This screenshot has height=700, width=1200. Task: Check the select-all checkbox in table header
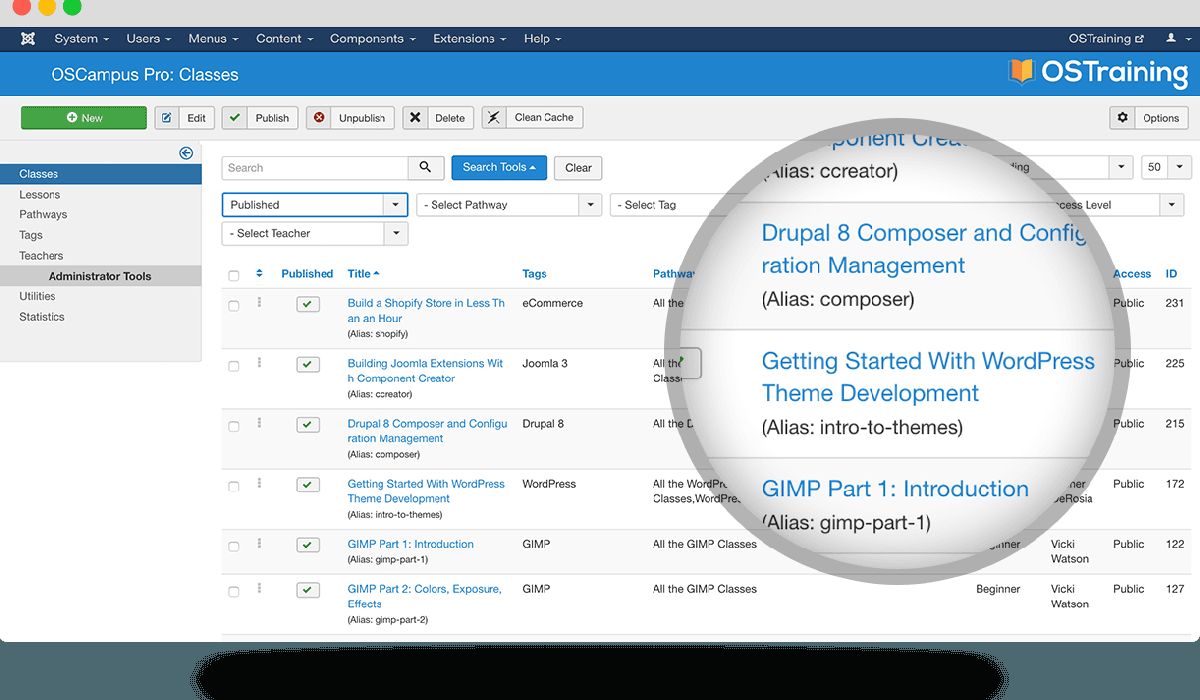(234, 276)
